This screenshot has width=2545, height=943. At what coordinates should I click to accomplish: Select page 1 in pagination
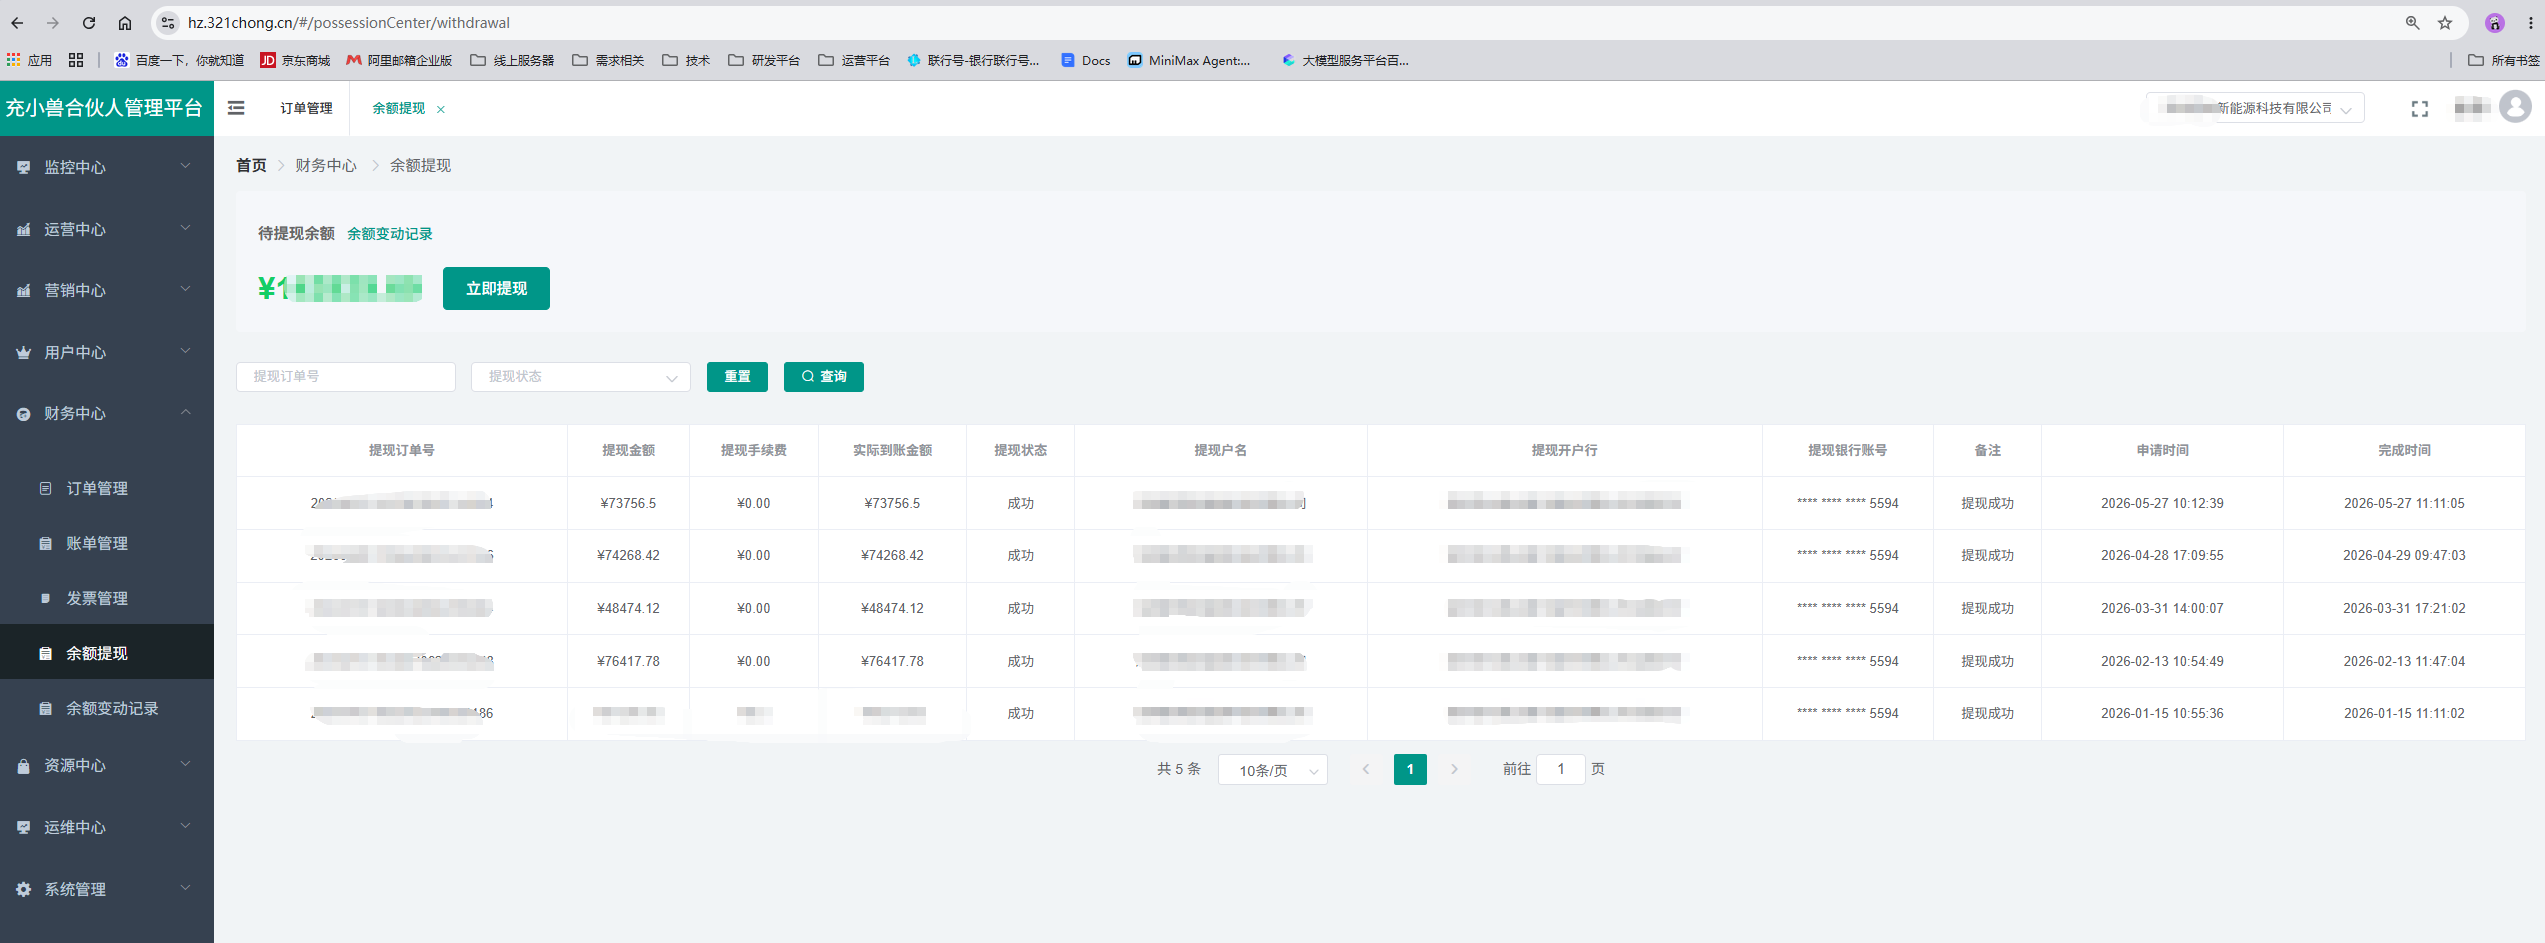click(x=1410, y=769)
